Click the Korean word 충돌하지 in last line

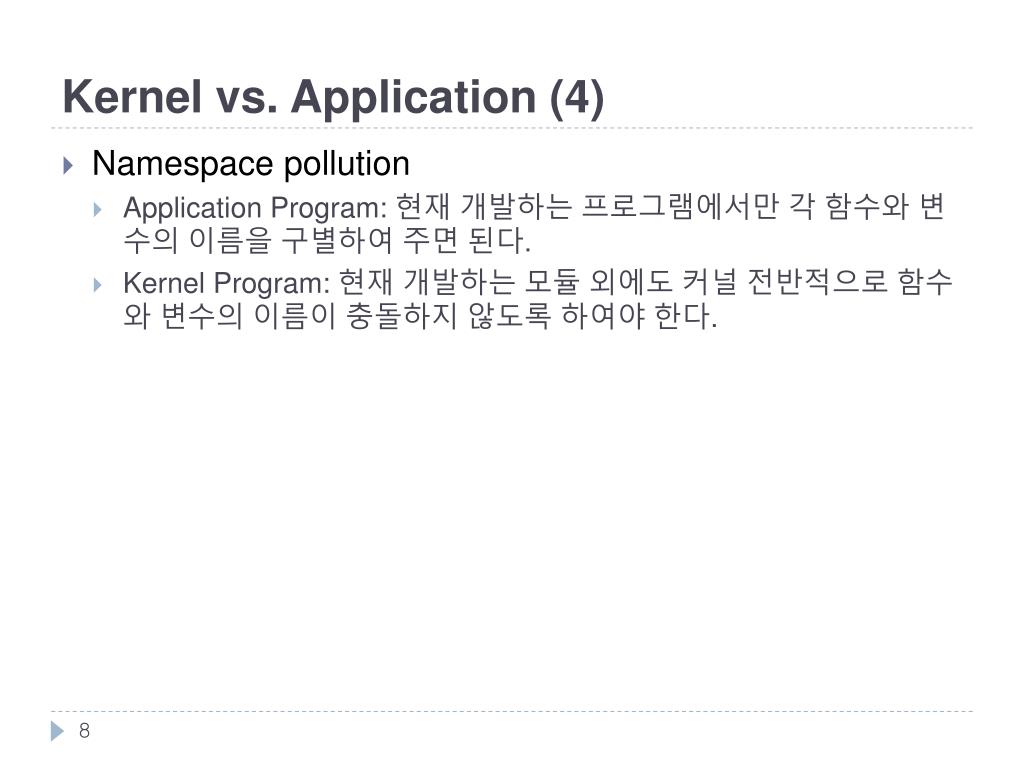point(401,315)
